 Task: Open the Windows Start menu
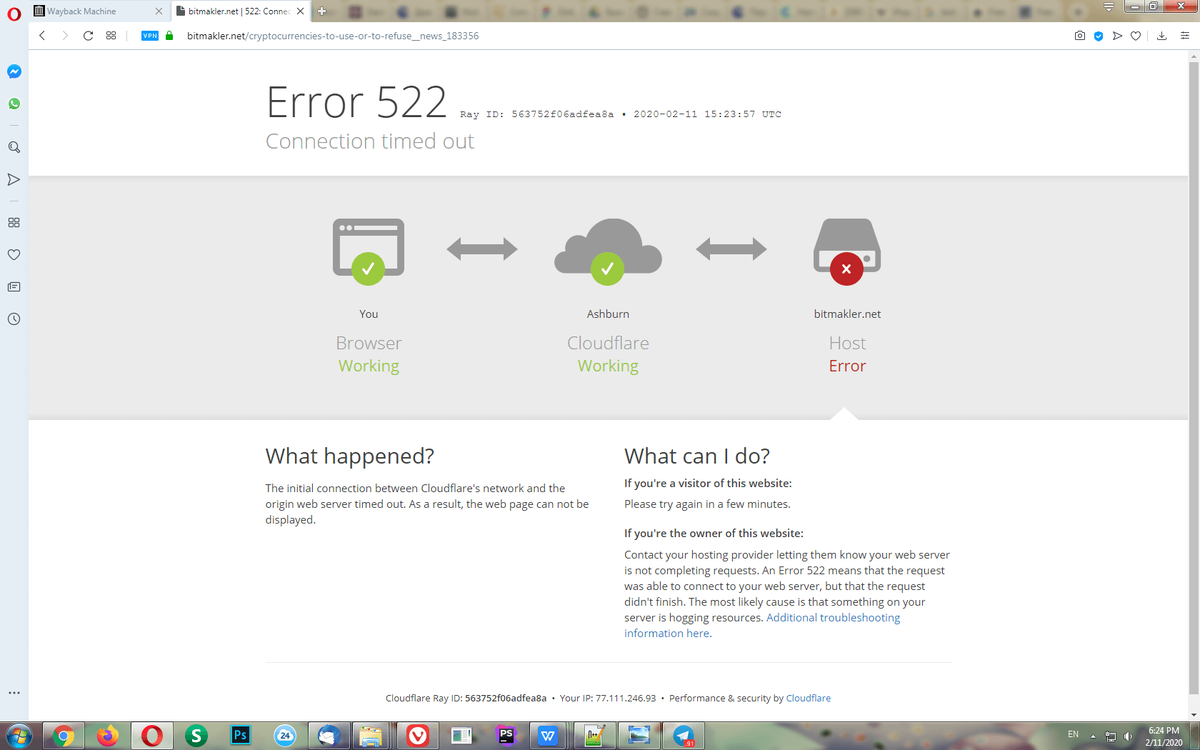click(20, 735)
